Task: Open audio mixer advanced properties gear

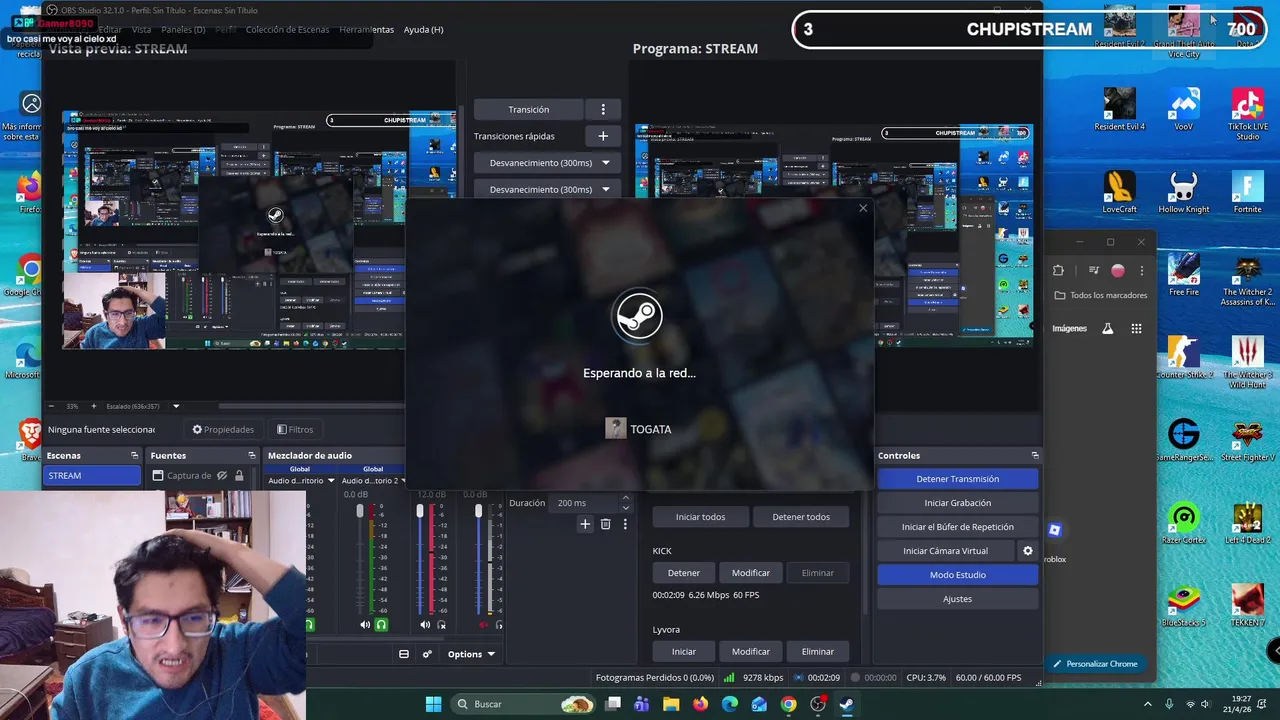Action: [427, 654]
